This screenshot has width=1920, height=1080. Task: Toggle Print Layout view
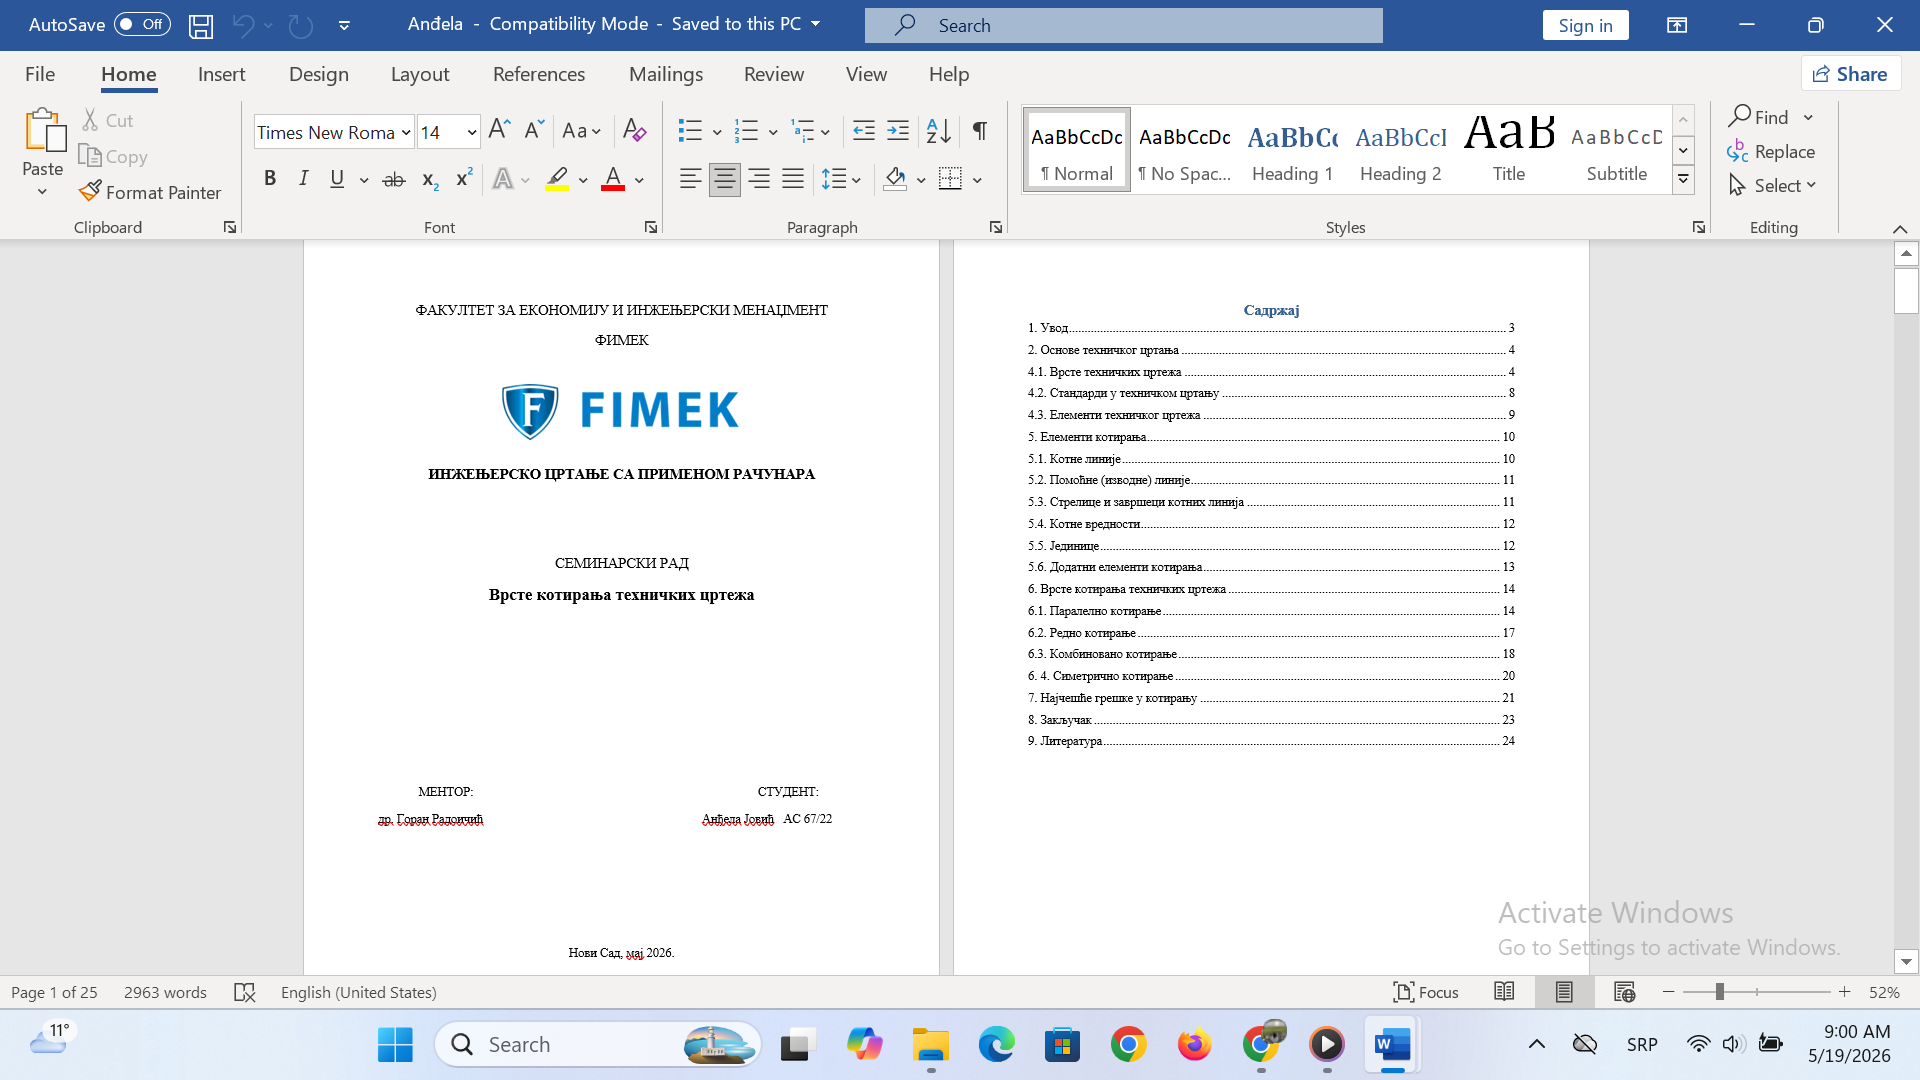1564,992
